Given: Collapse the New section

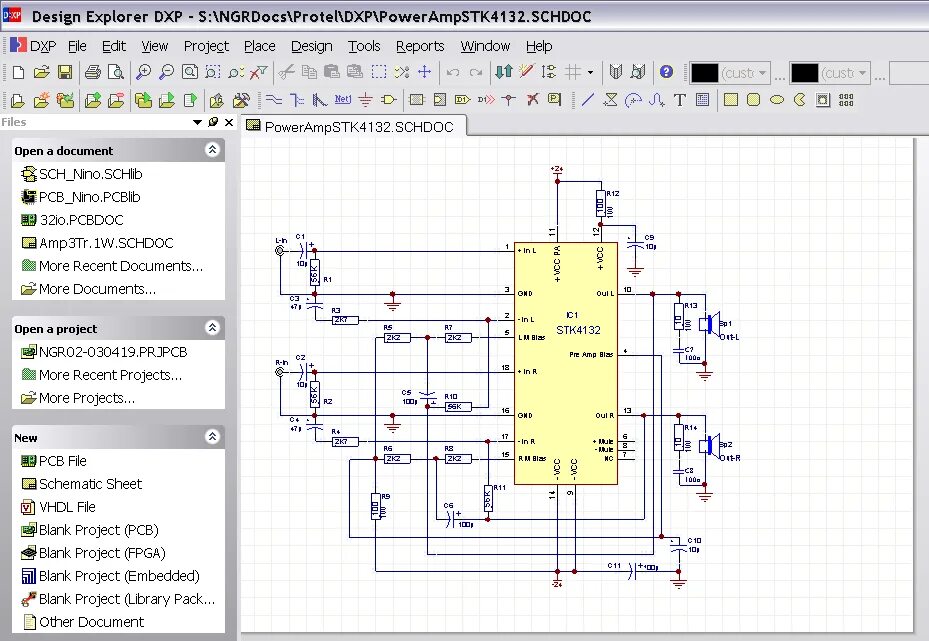Looking at the screenshot, I should tap(212, 437).
